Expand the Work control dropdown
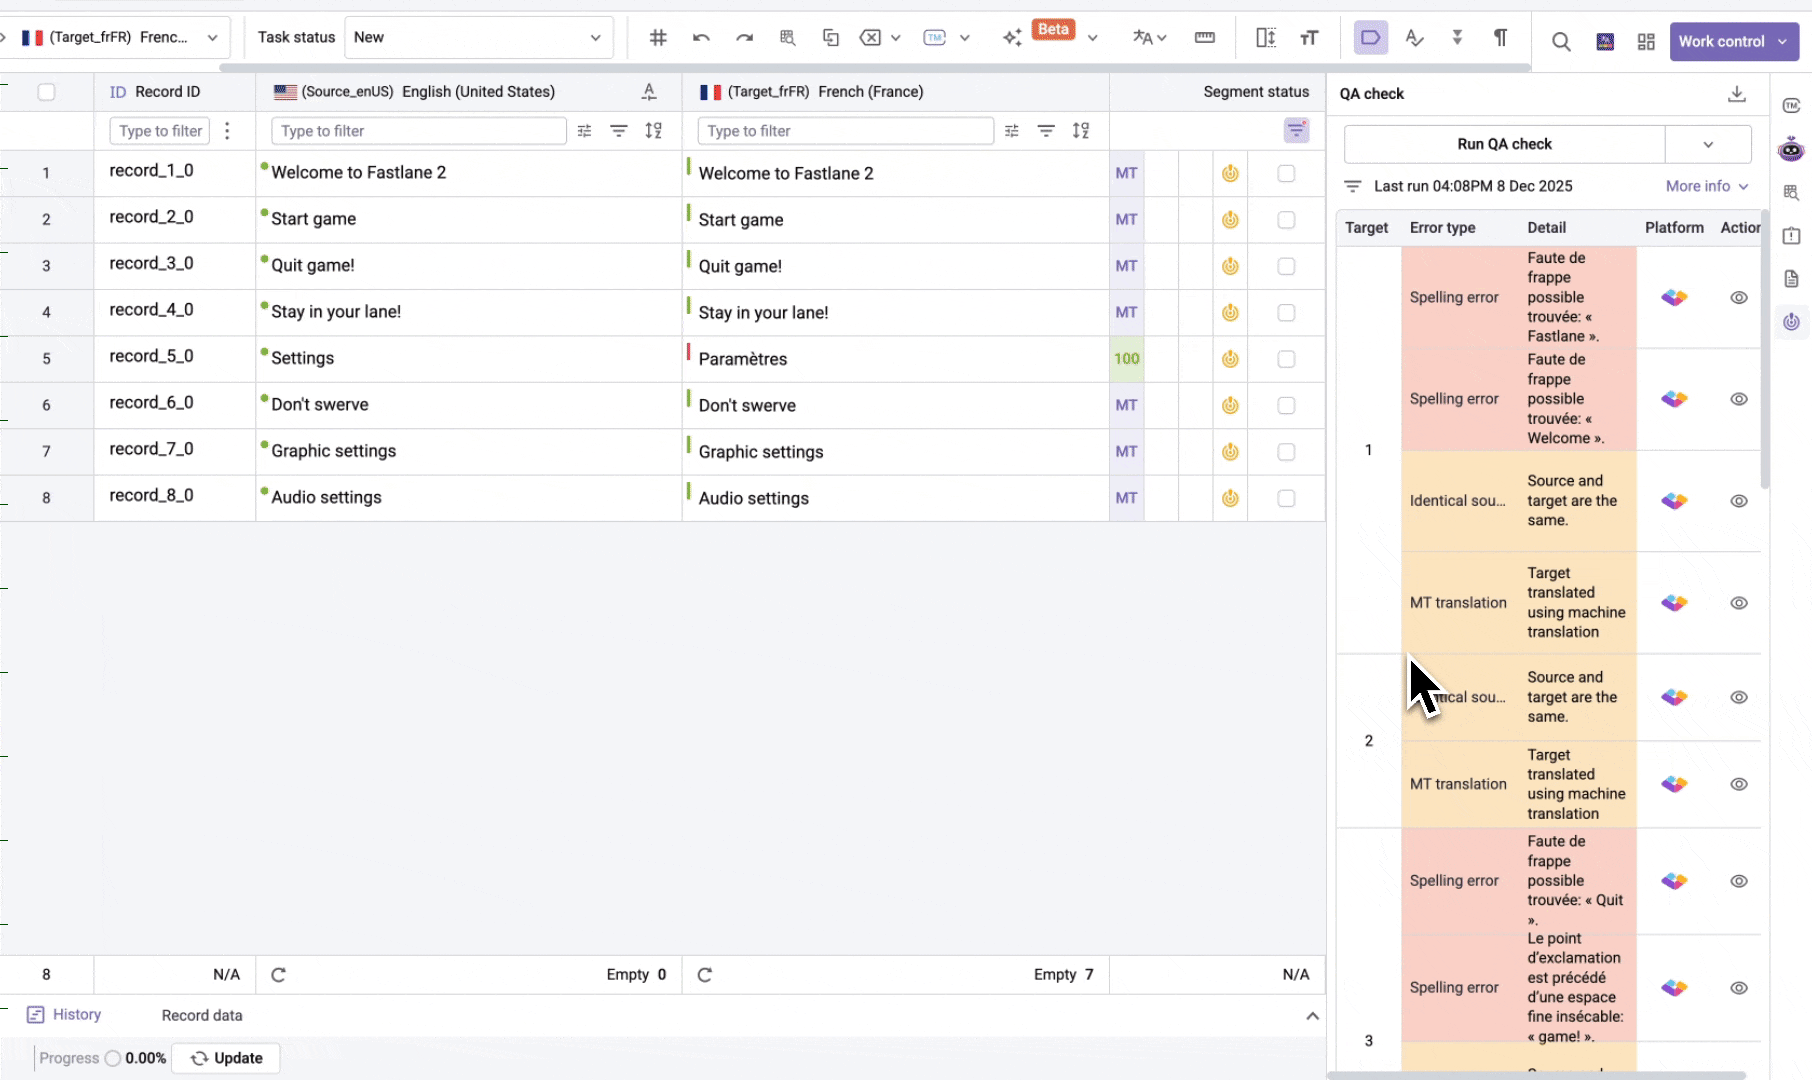This screenshot has height=1080, width=1812. 1783,42
